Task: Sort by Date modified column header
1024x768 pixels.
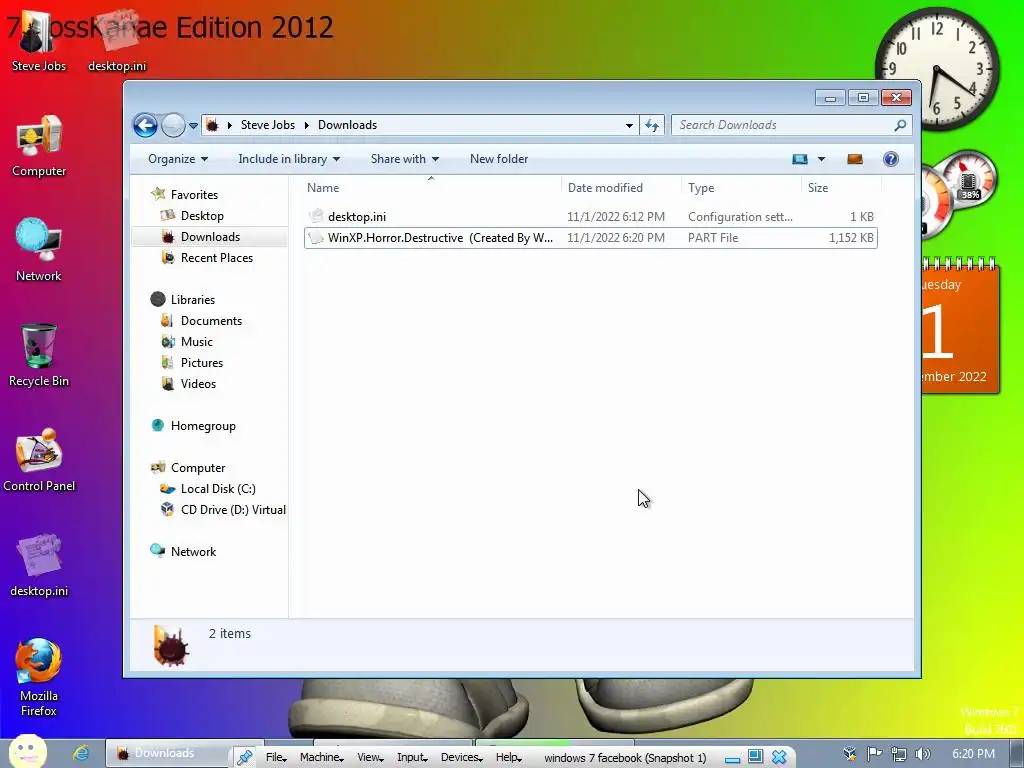Action: pyautogui.click(x=621, y=187)
